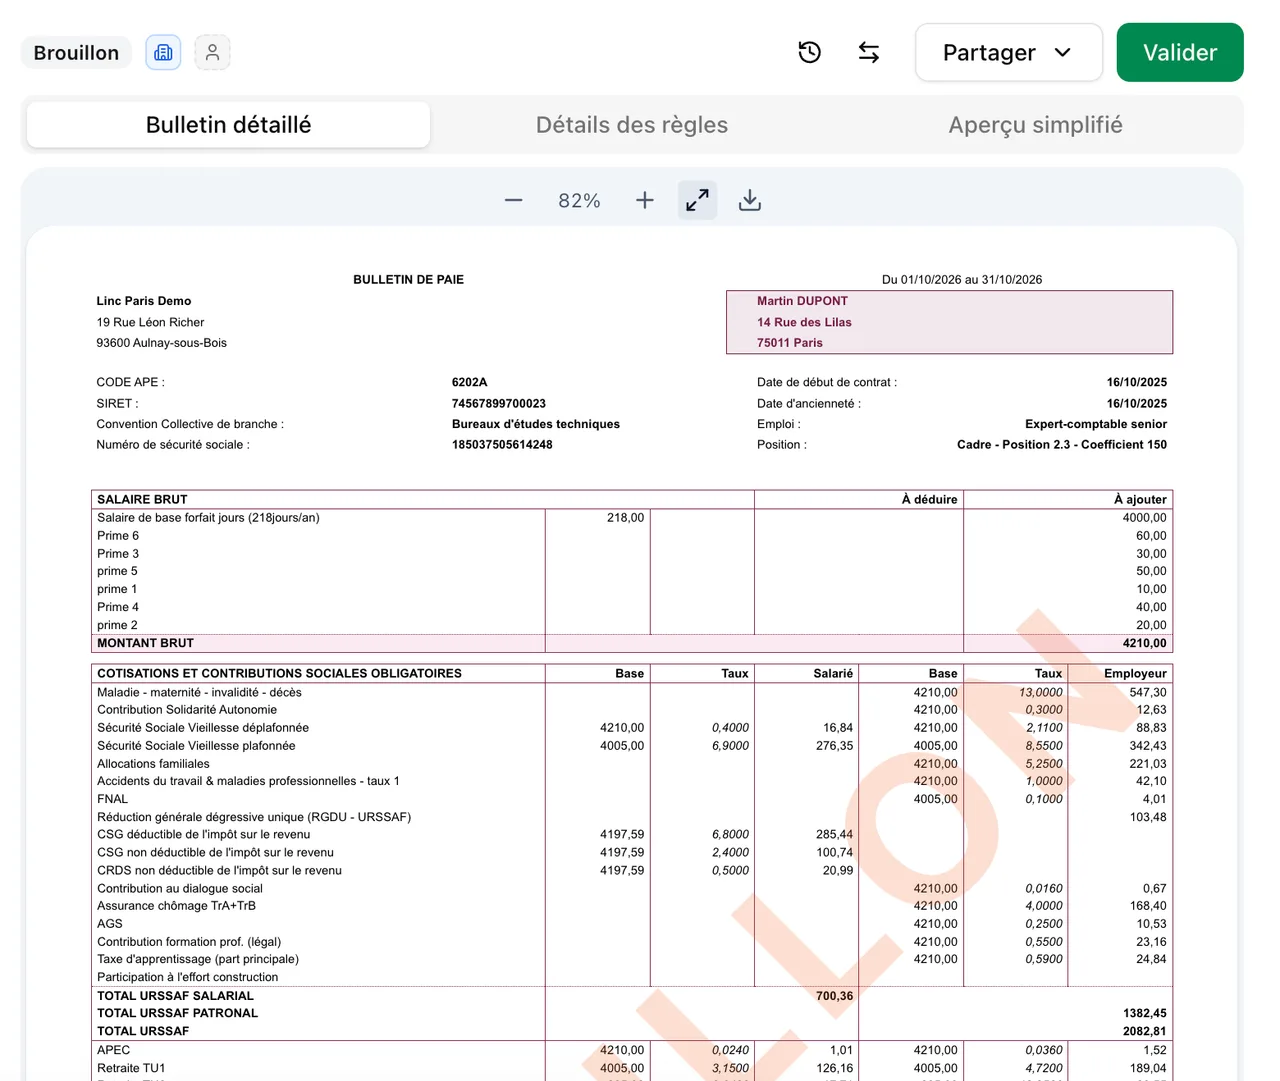Open the Partager dropdown
Image resolution: width=1280 pixels, height=1081 pixels.
tap(1008, 52)
